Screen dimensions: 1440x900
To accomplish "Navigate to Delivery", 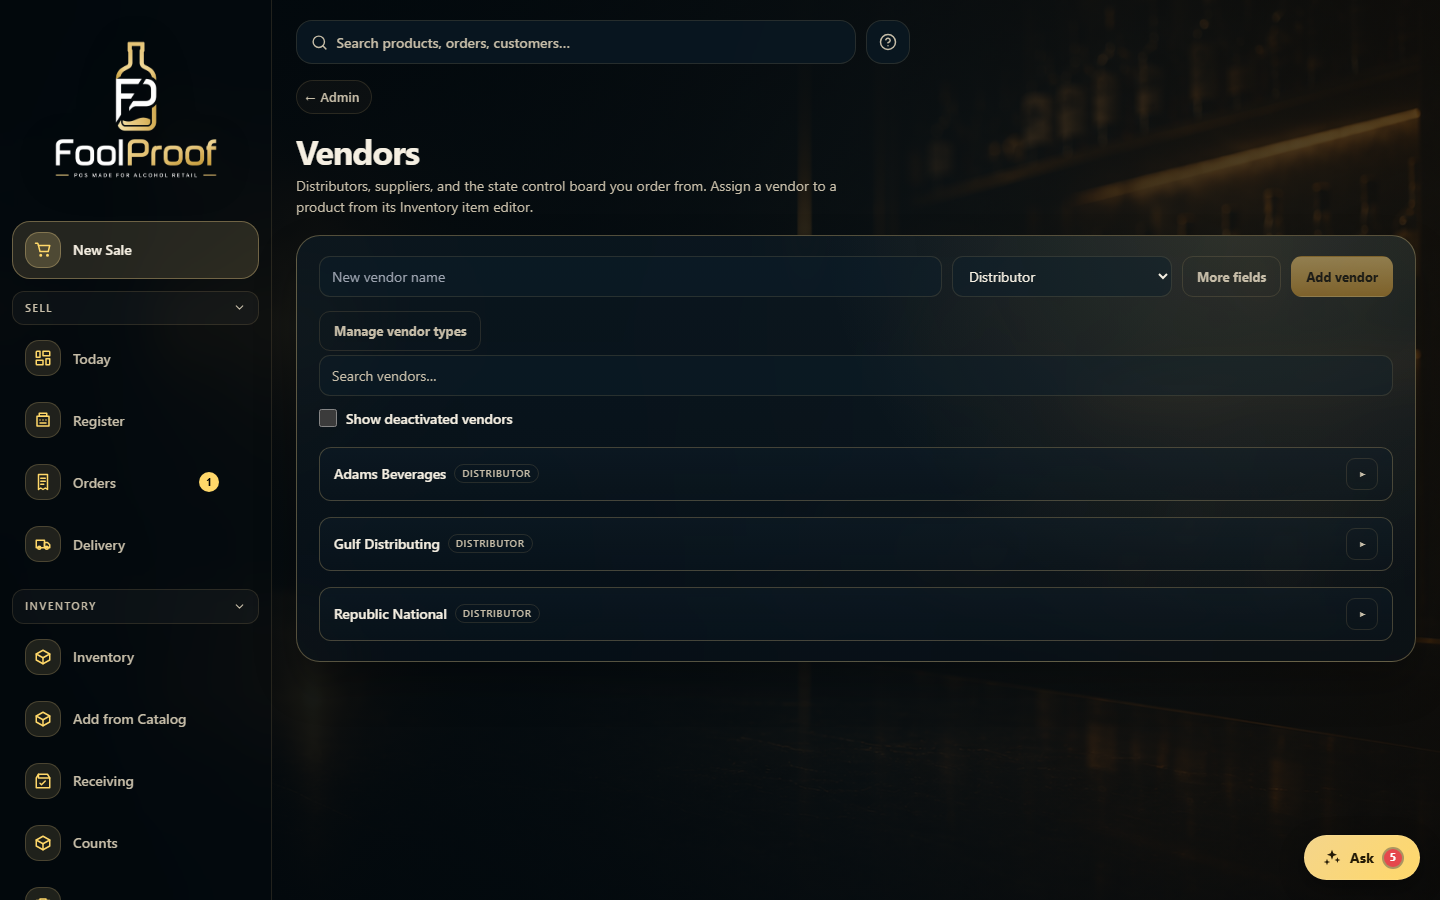I will (135, 544).
